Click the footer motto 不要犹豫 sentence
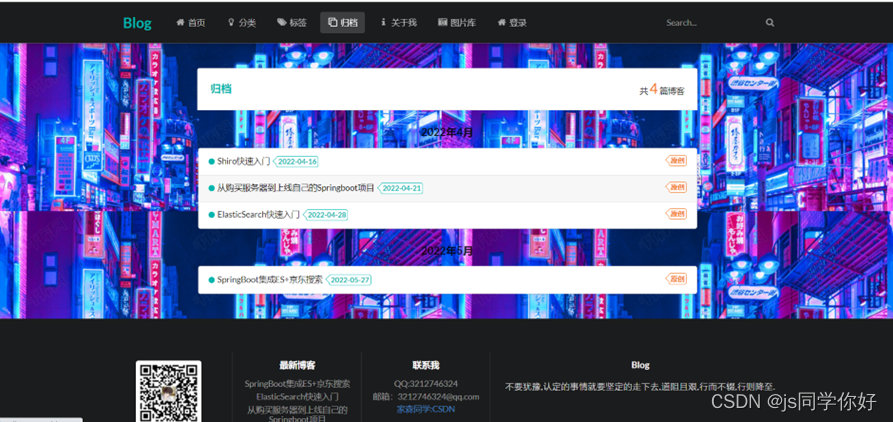The image size is (893, 422). pyautogui.click(x=640, y=386)
